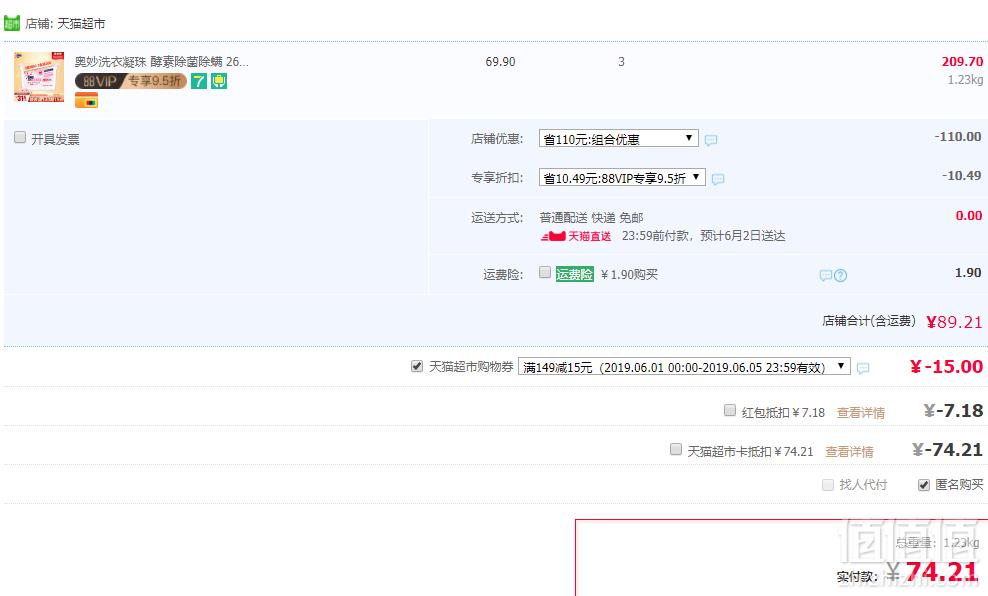Click the green guarantee icon beside the 7 badge
Image resolution: width=988 pixels, height=596 pixels.
[219, 81]
